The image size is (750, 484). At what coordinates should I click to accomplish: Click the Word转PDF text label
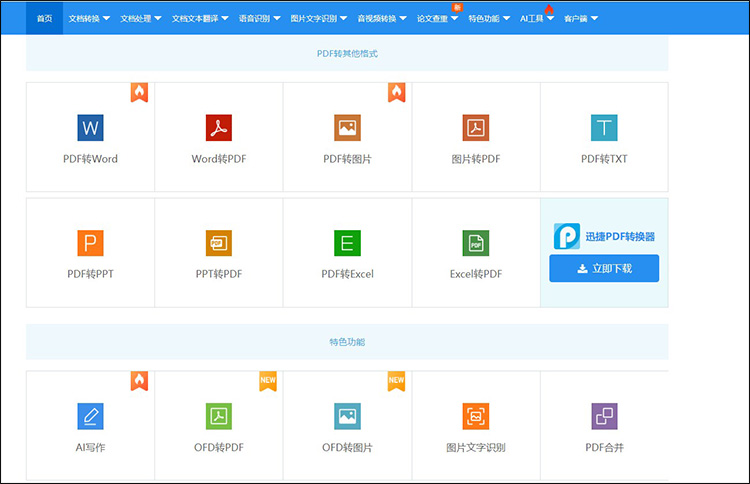pyautogui.click(x=219, y=159)
